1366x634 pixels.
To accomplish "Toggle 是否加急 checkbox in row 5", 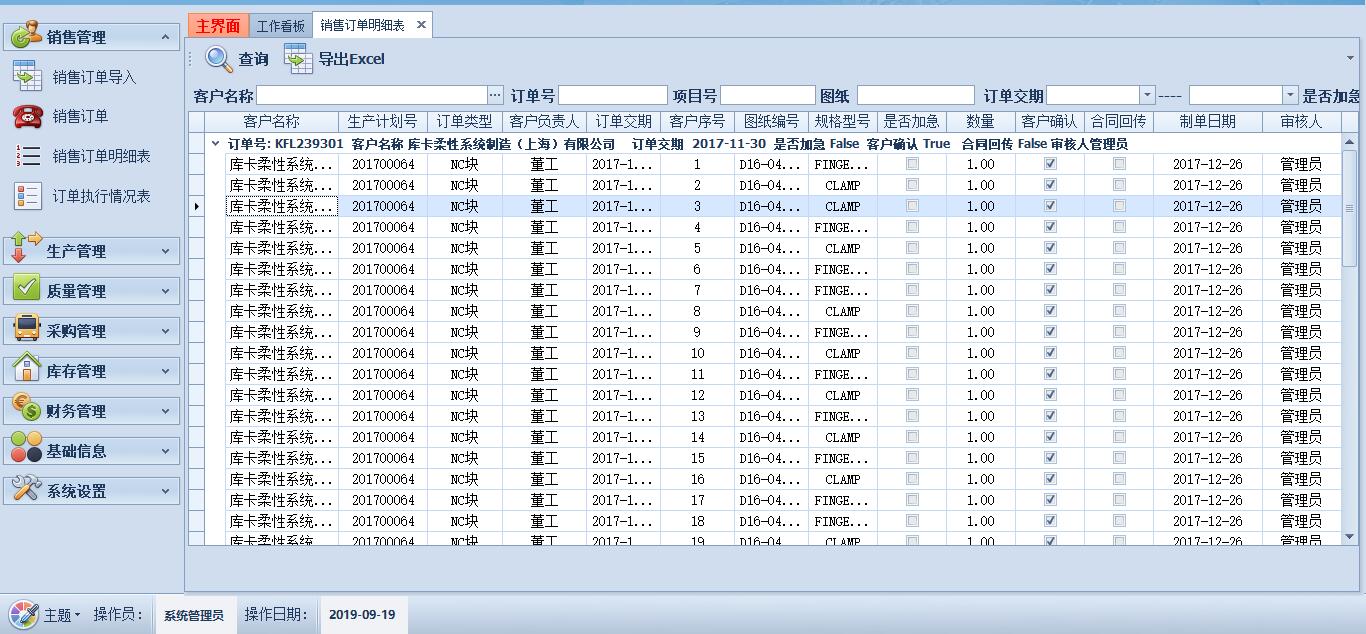I will point(912,247).
